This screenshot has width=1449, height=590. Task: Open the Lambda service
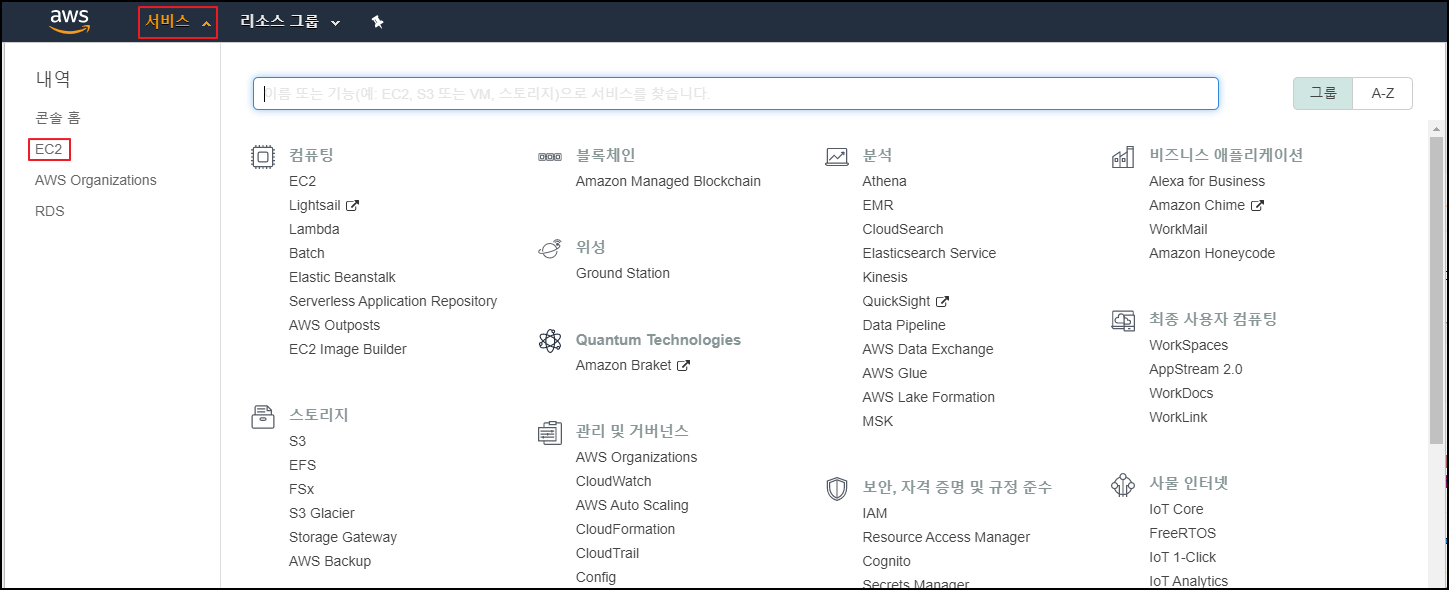pos(314,229)
